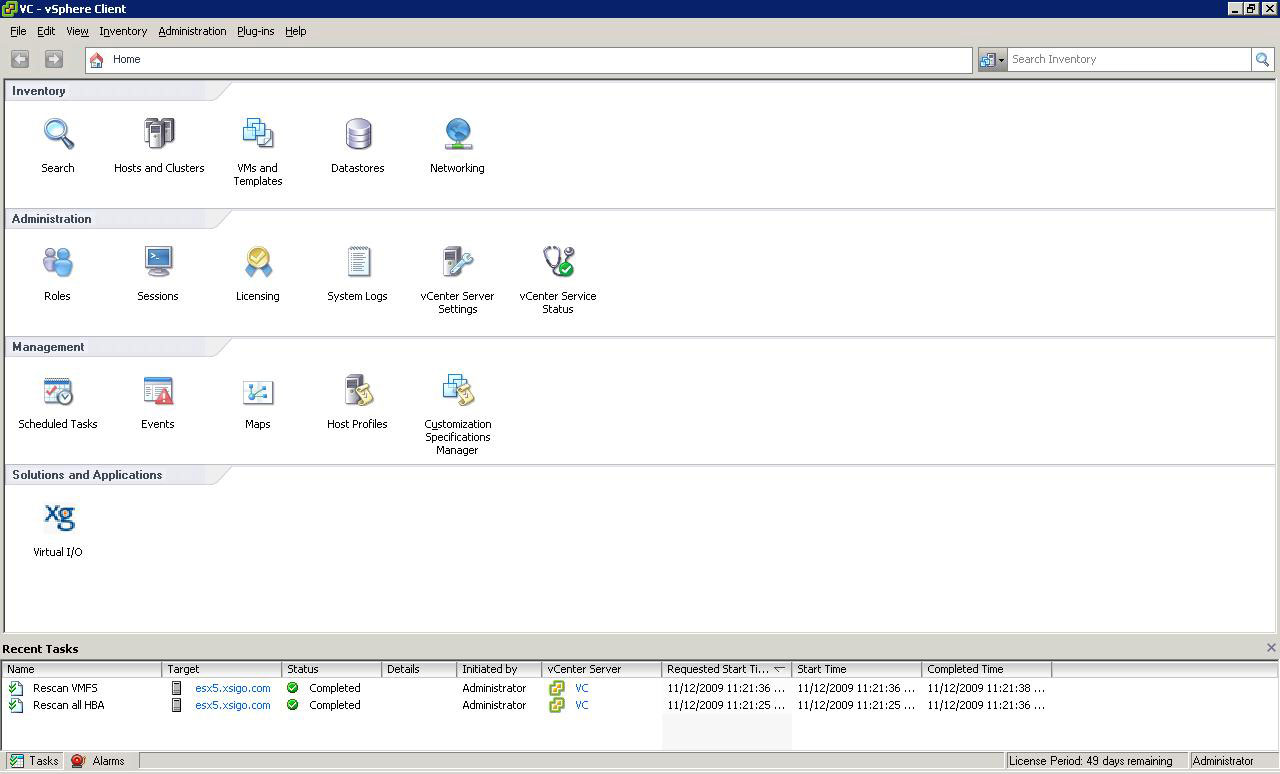Open the Help menu
The height and width of the screenshot is (774, 1280).
click(295, 31)
